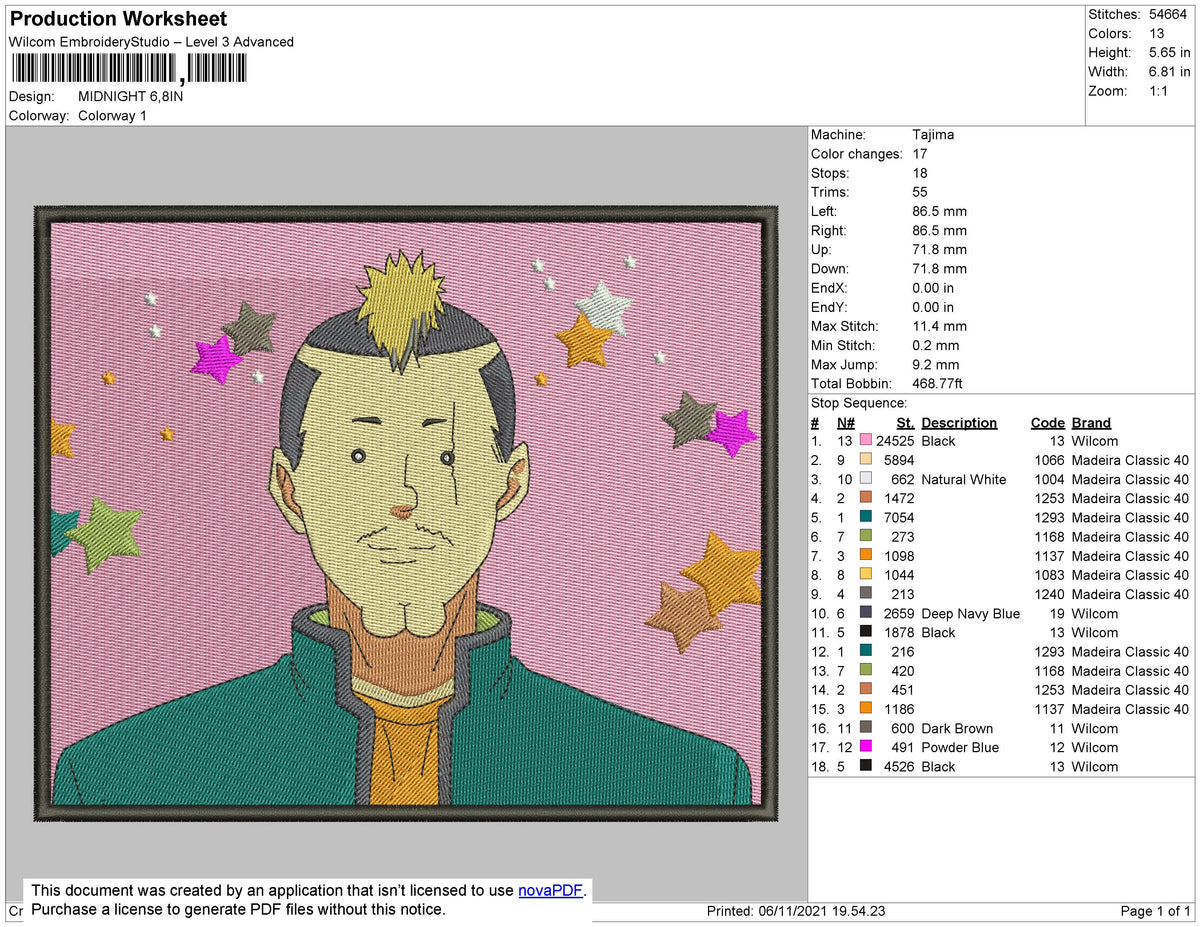
Task: Click the Machine value Tajima
Action: [933, 134]
